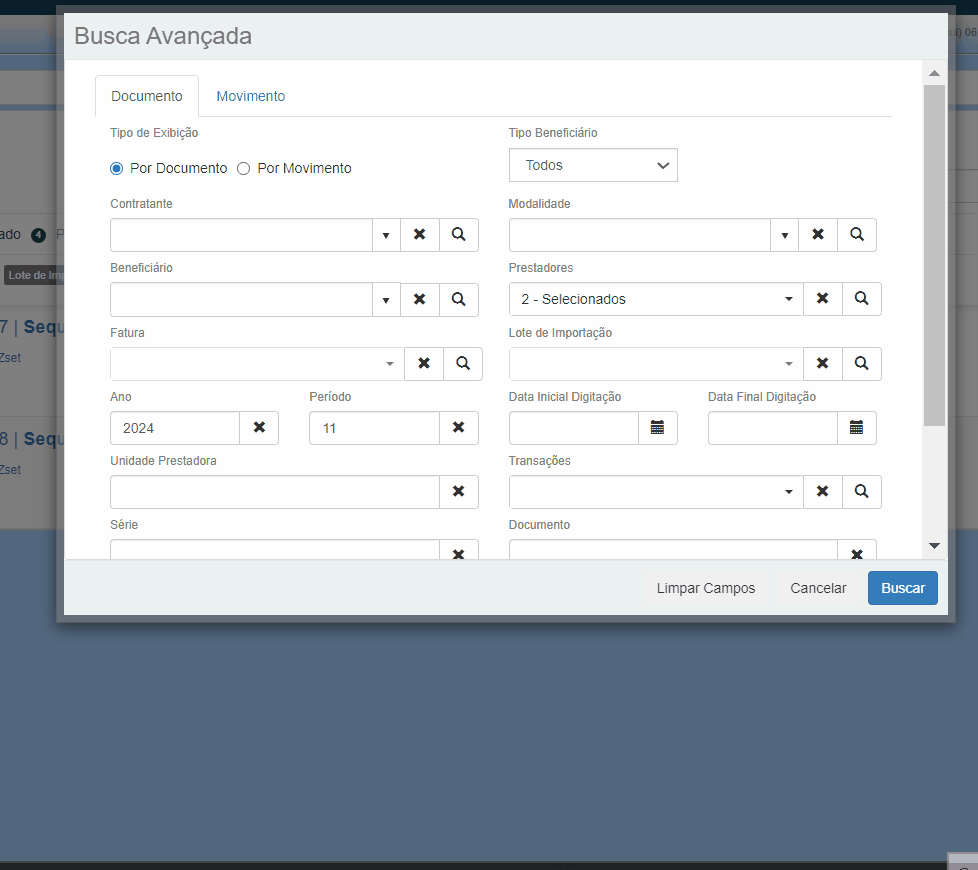Click the Buscar button
978x870 pixels.
point(902,588)
